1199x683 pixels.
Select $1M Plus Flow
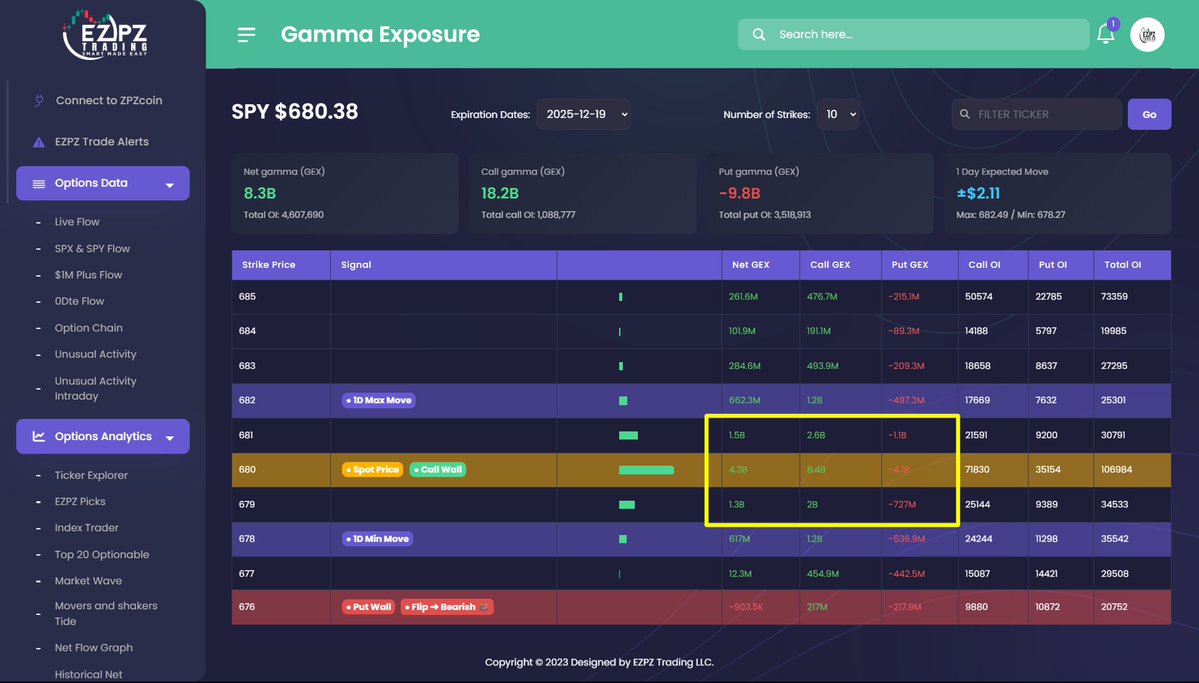88,275
